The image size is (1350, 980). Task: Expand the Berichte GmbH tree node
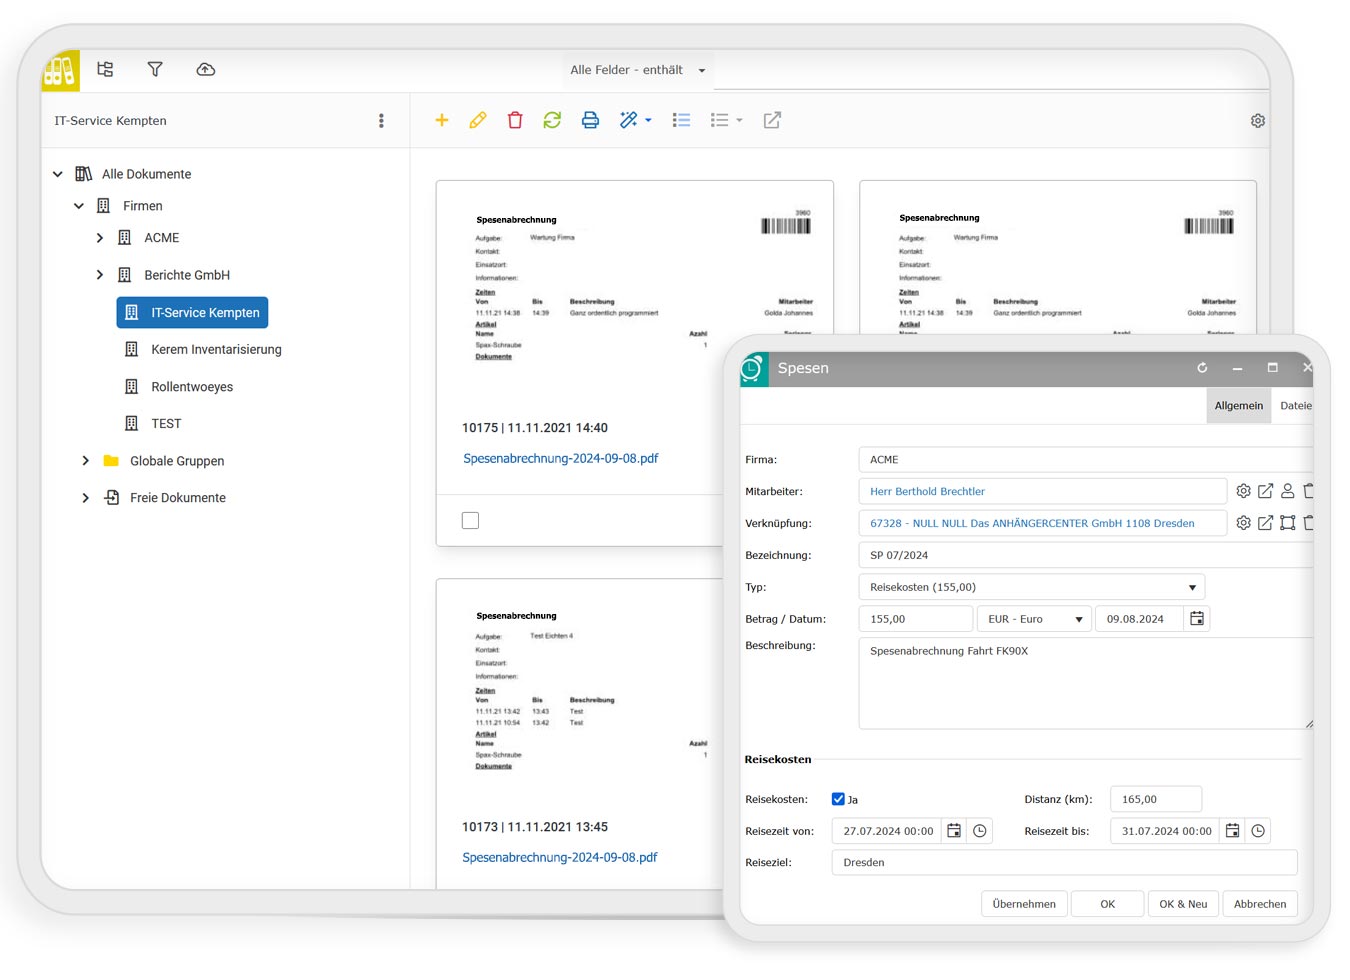click(99, 275)
